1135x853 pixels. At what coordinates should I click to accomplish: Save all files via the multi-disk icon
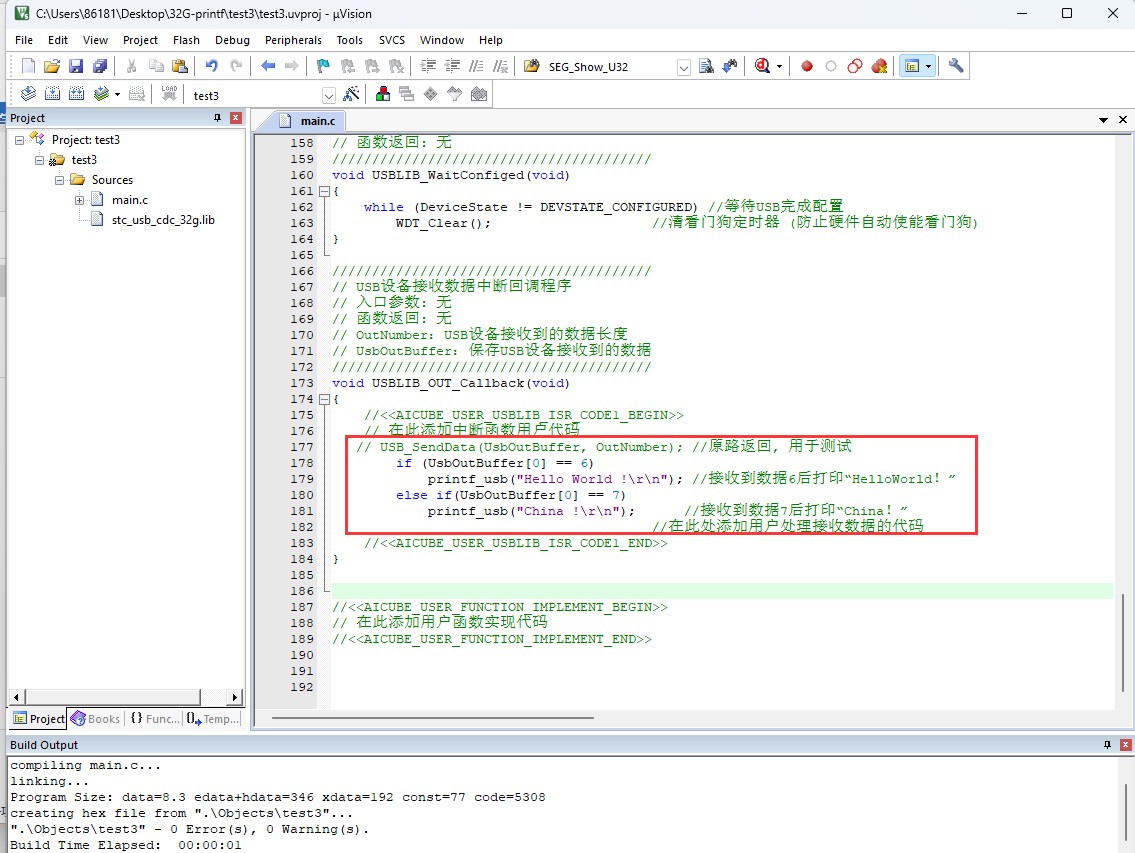(x=100, y=67)
